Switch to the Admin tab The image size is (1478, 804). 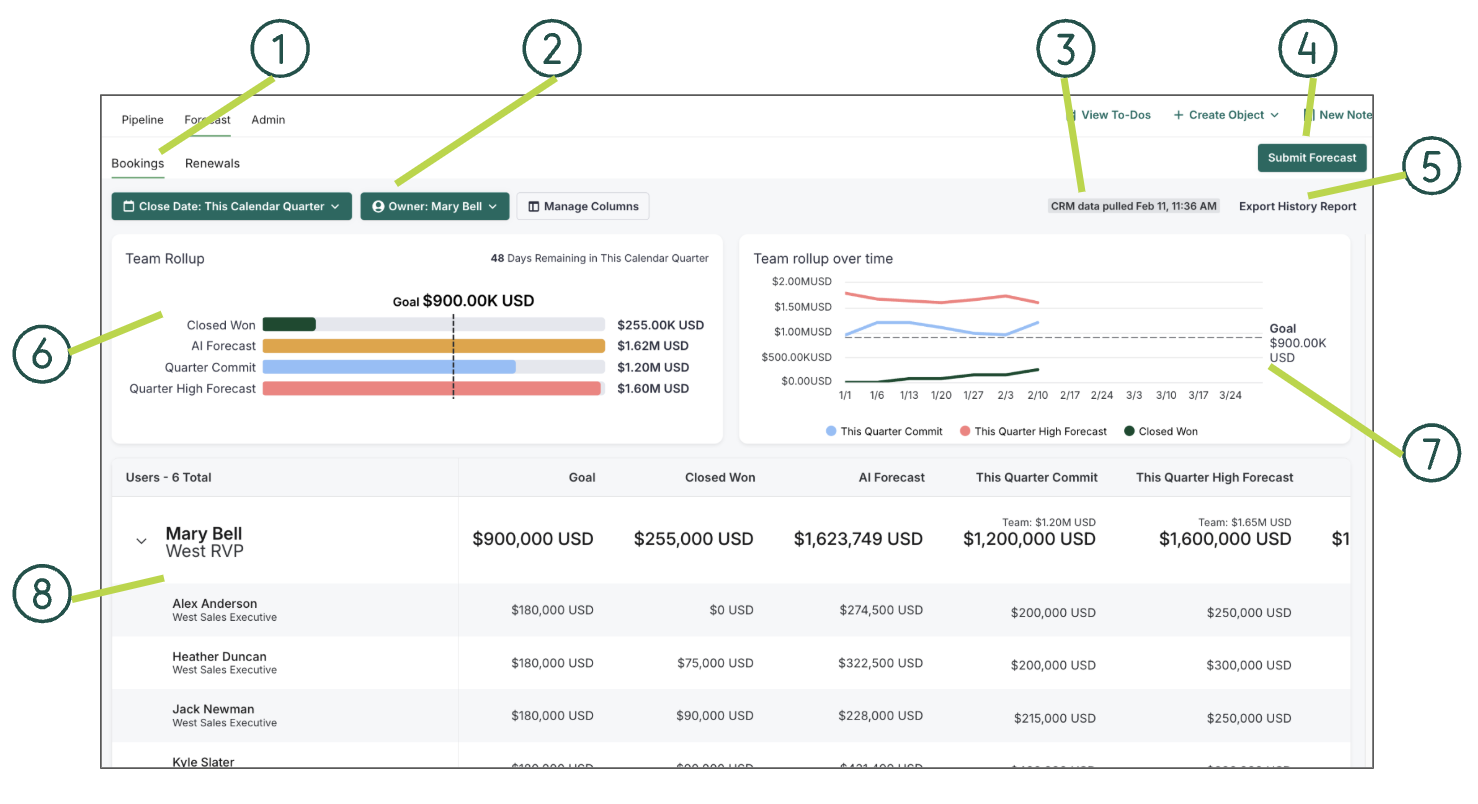[268, 119]
